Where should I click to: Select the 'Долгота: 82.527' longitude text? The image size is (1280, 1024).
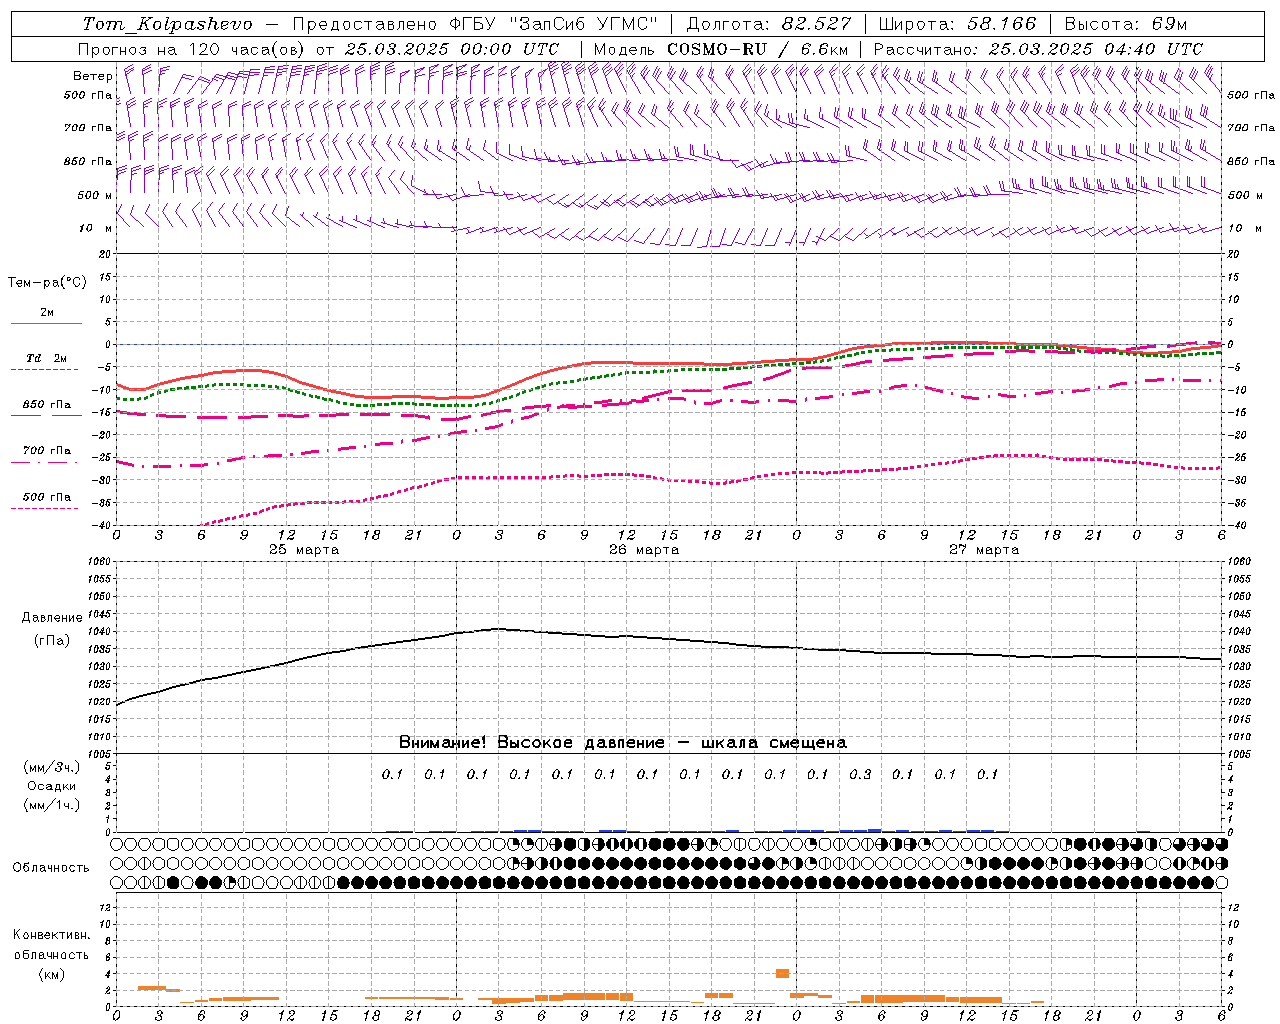[769, 24]
